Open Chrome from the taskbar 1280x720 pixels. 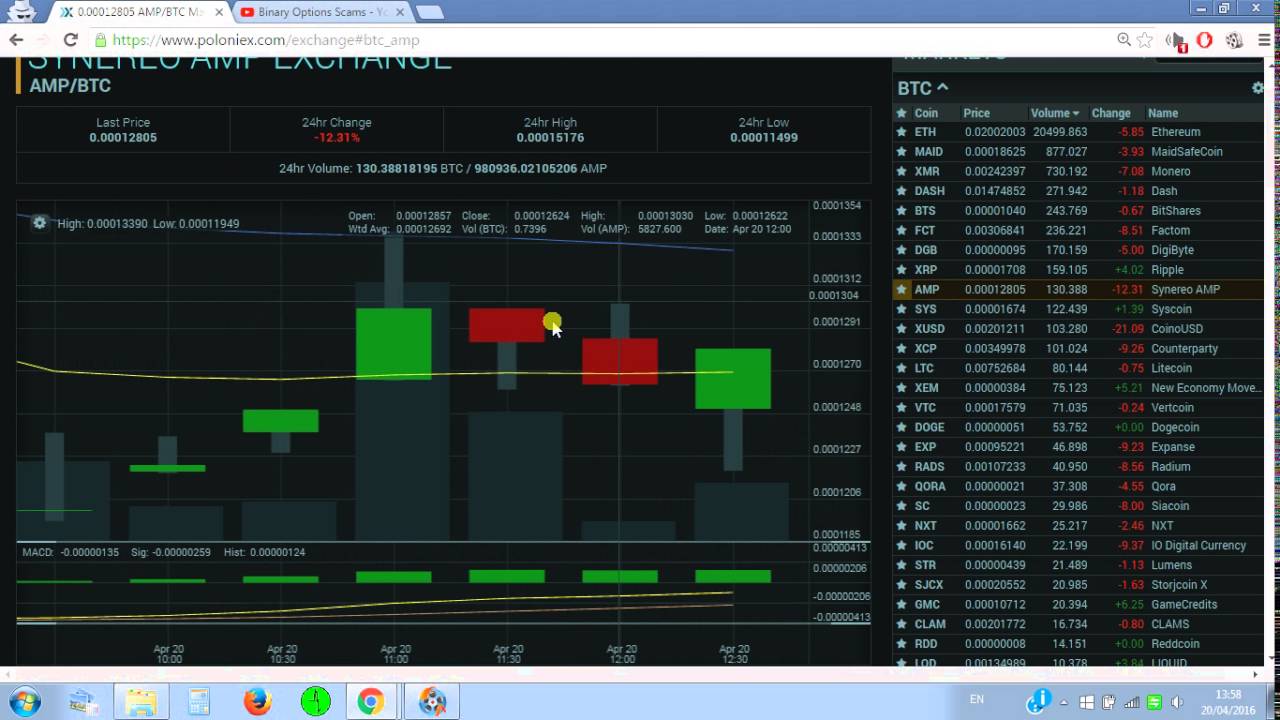click(370, 702)
